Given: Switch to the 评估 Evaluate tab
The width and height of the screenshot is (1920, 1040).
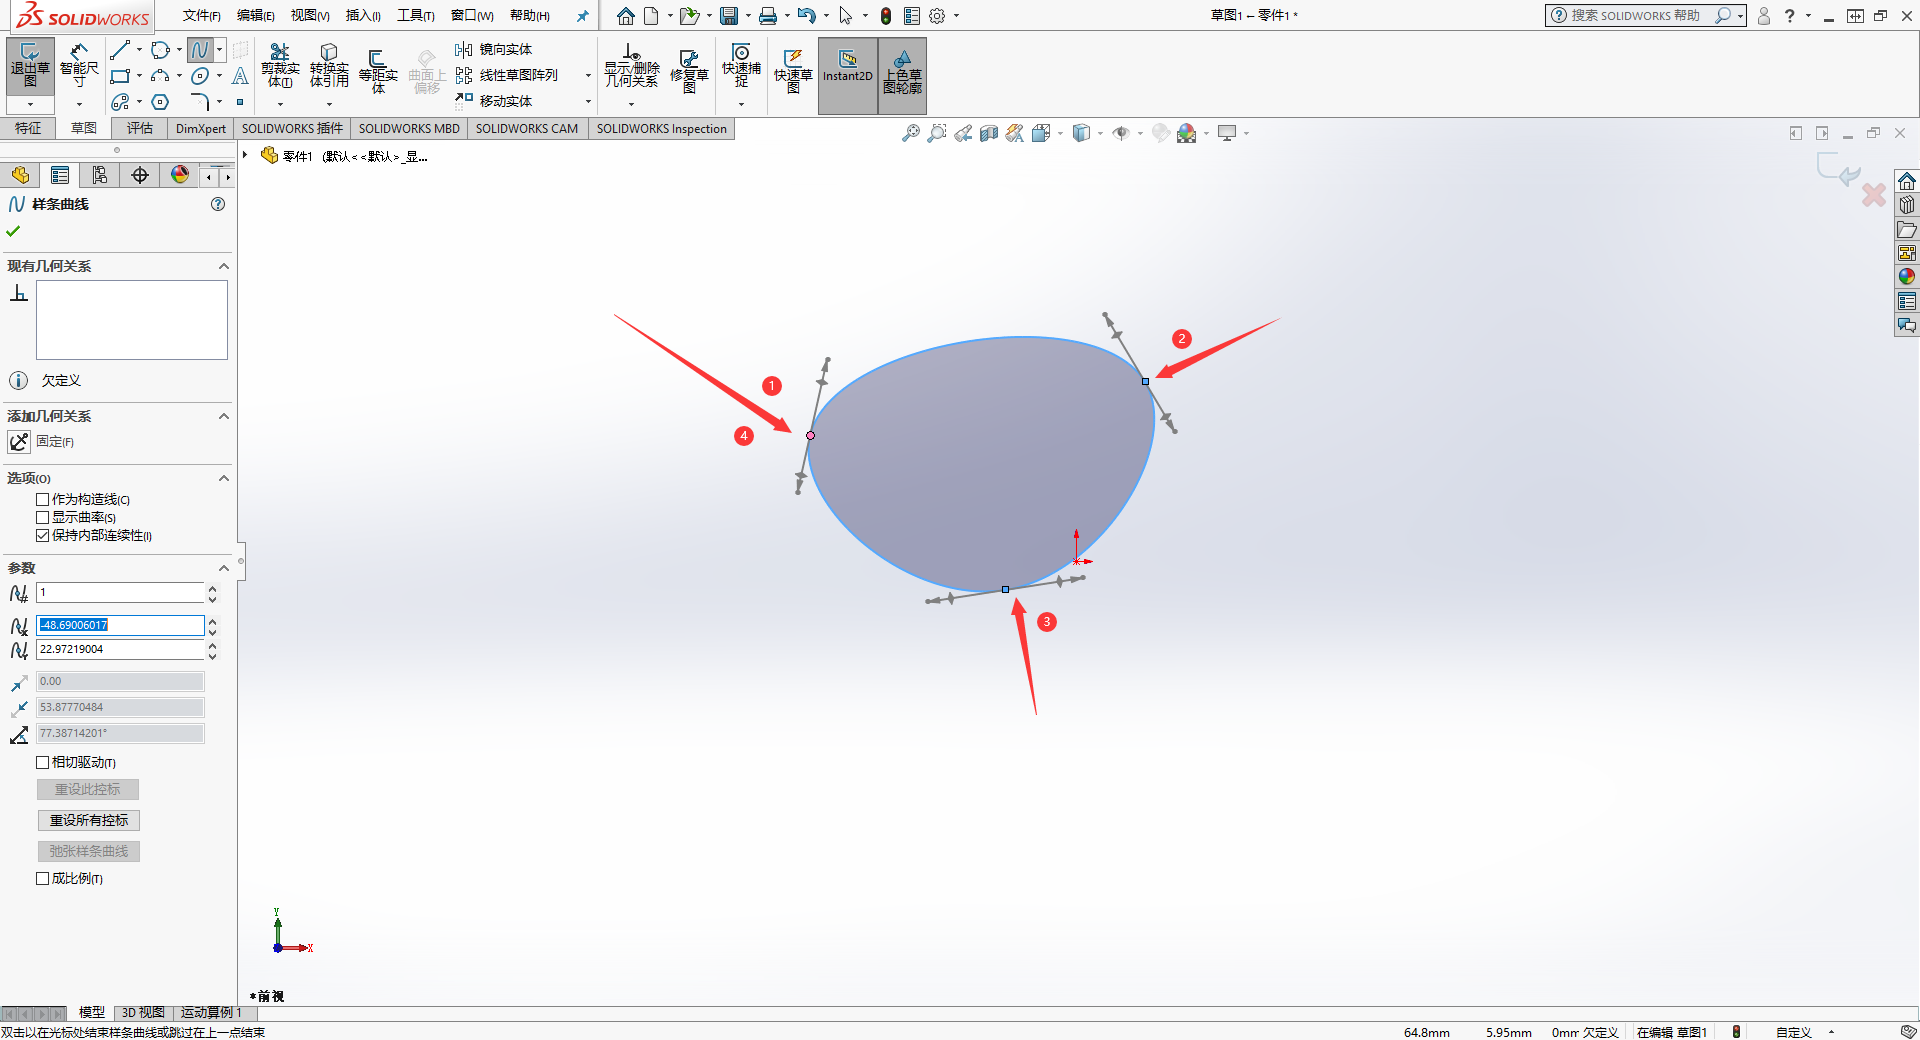Looking at the screenshot, I should tap(139, 128).
